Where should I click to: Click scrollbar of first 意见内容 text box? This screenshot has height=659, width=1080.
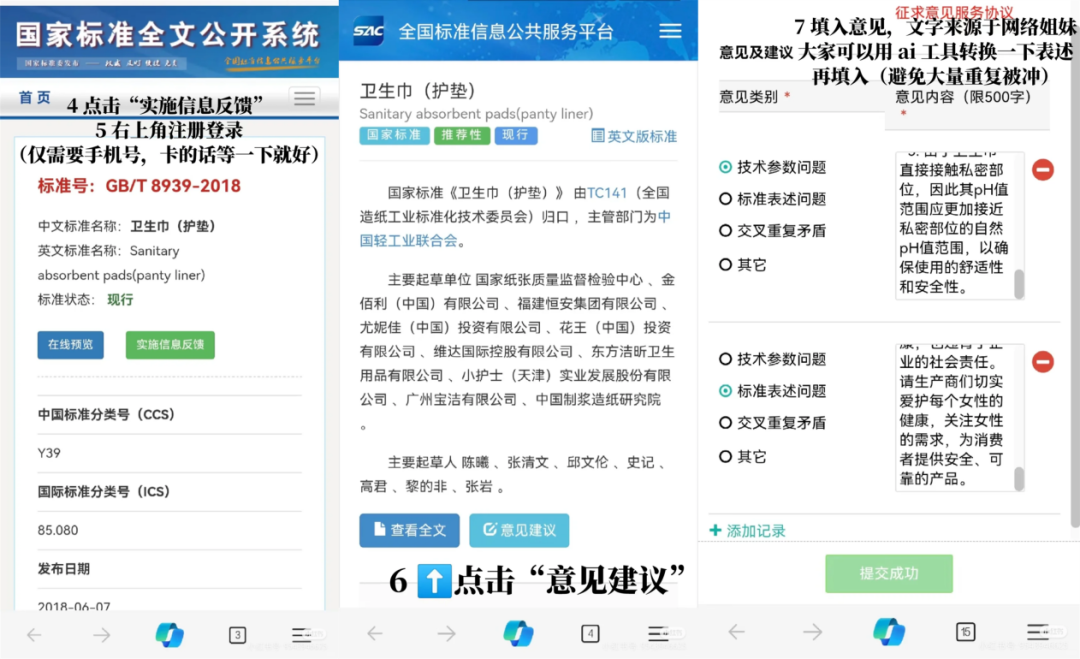coord(1019,284)
